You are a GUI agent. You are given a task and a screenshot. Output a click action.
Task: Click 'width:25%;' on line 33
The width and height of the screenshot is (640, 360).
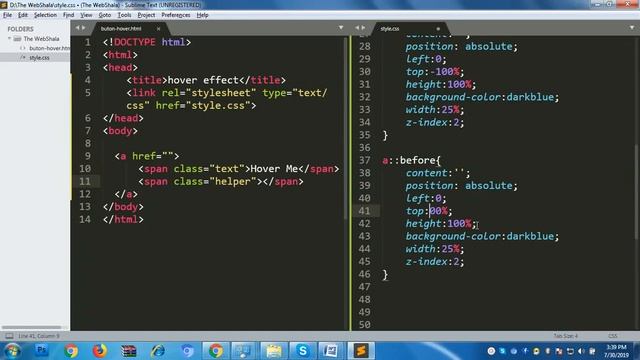[435, 109]
